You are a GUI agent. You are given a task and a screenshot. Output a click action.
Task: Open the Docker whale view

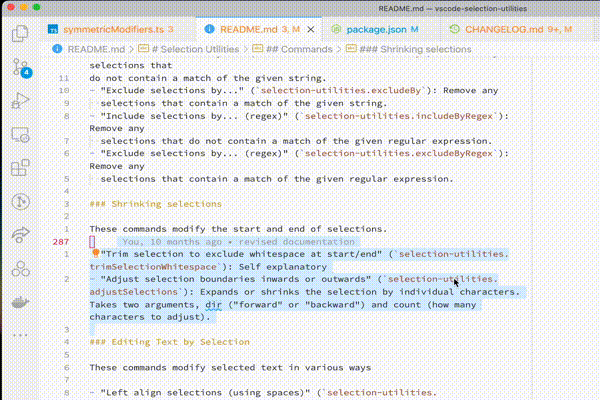pyautogui.click(x=21, y=302)
